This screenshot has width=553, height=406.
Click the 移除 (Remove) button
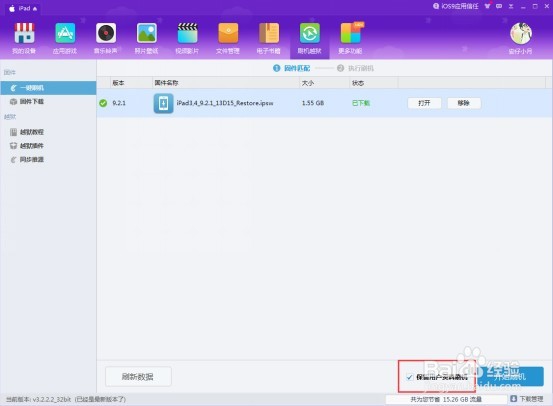click(464, 103)
